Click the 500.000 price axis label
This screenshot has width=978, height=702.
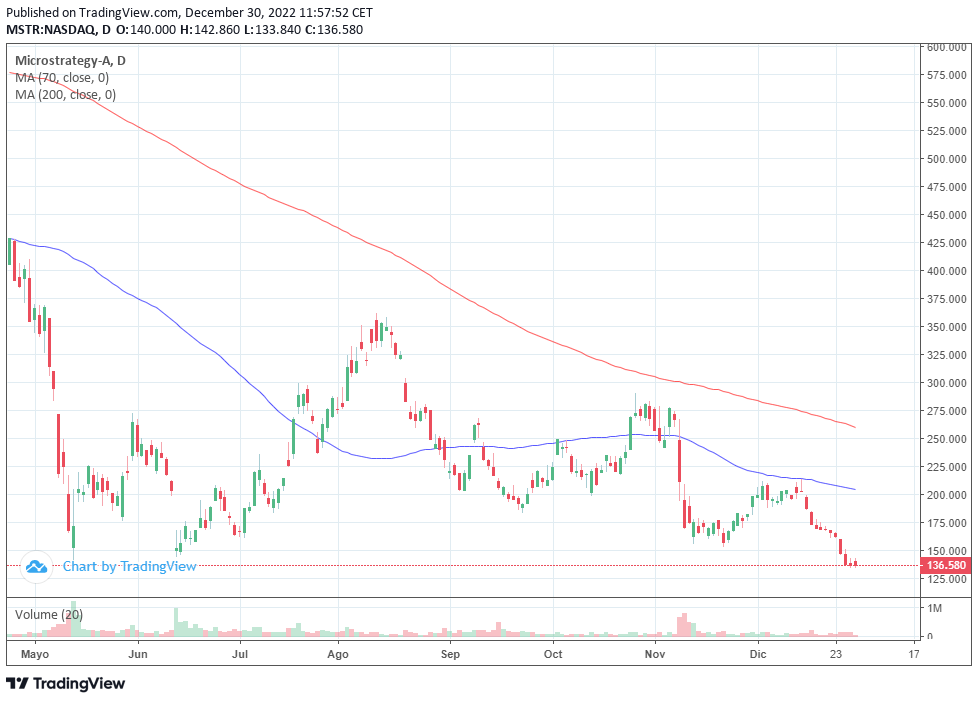tap(947, 159)
